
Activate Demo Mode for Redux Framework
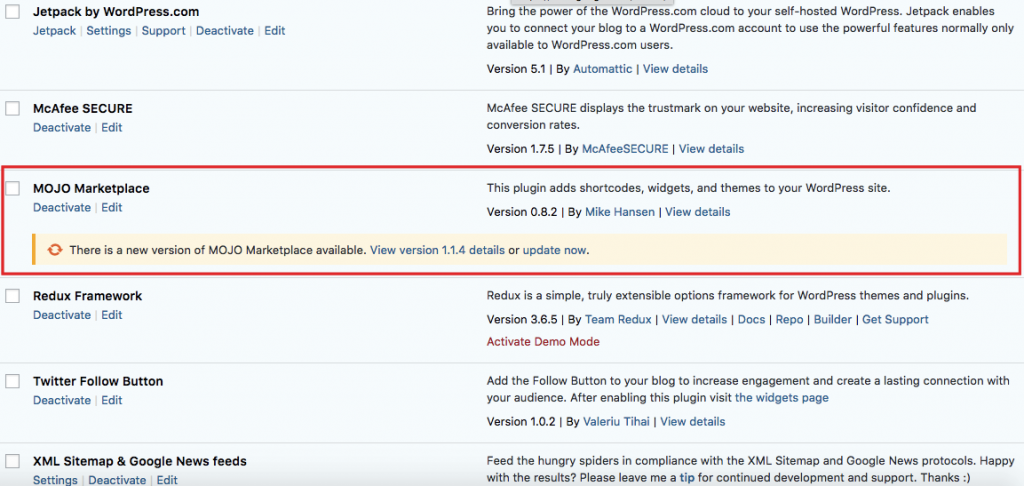click(543, 342)
